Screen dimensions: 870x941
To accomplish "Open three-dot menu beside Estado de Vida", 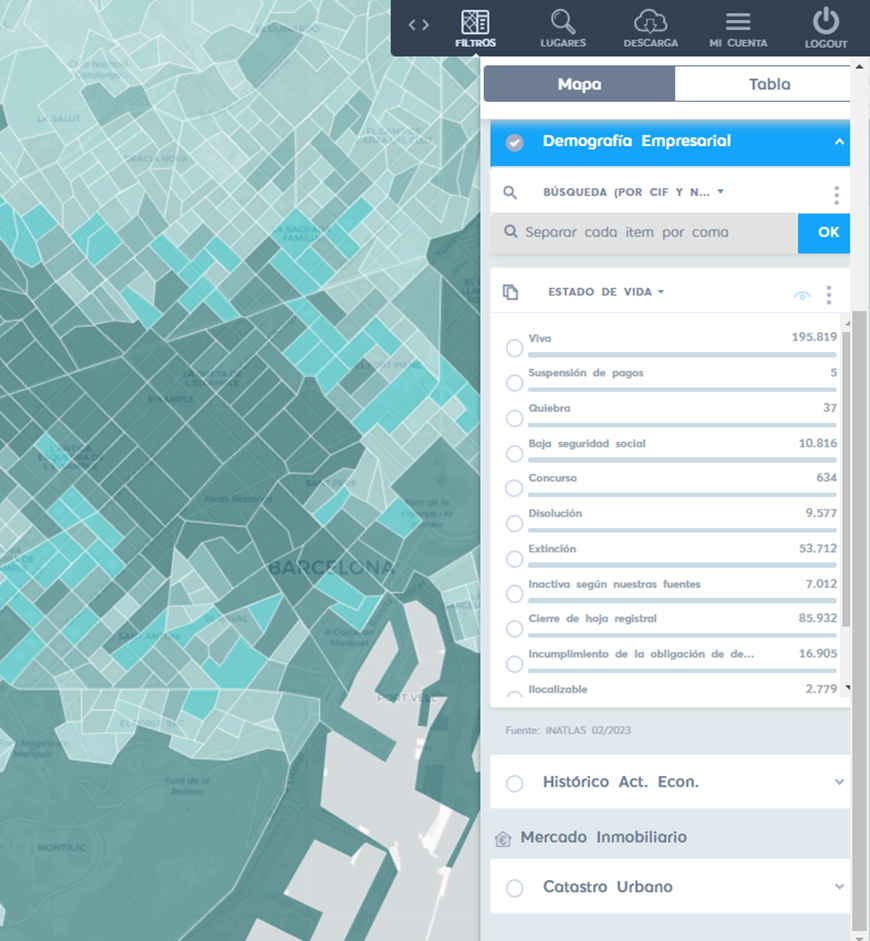I will [828, 295].
